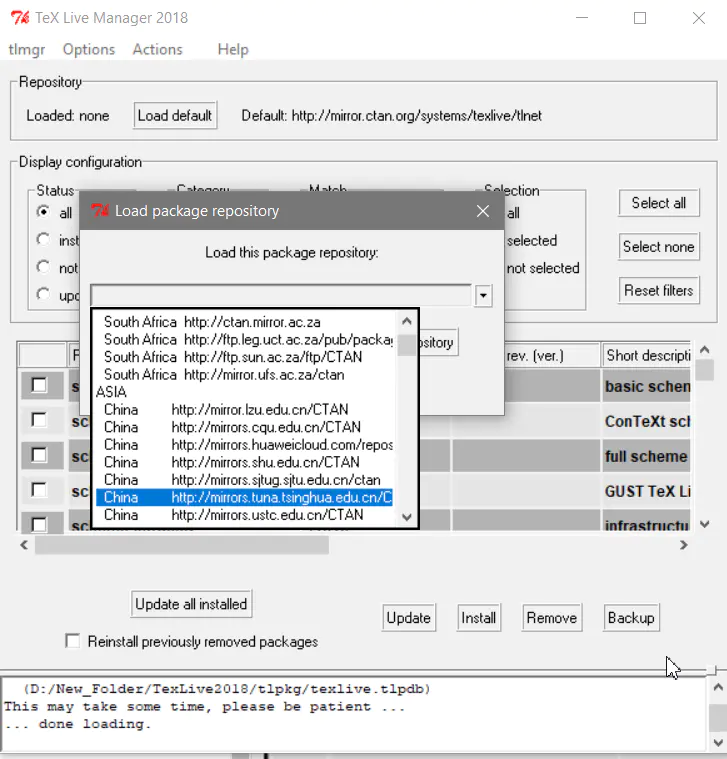Open the repository URL dropdown arrow
This screenshot has height=759, width=727.
[x=484, y=295]
